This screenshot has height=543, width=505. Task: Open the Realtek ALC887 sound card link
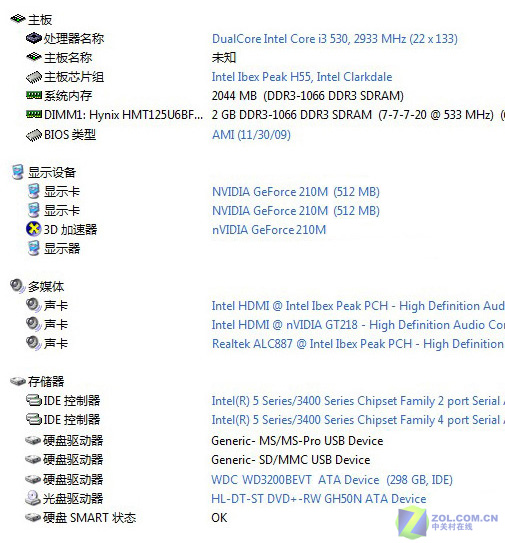pyautogui.click(x=358, y=344)
